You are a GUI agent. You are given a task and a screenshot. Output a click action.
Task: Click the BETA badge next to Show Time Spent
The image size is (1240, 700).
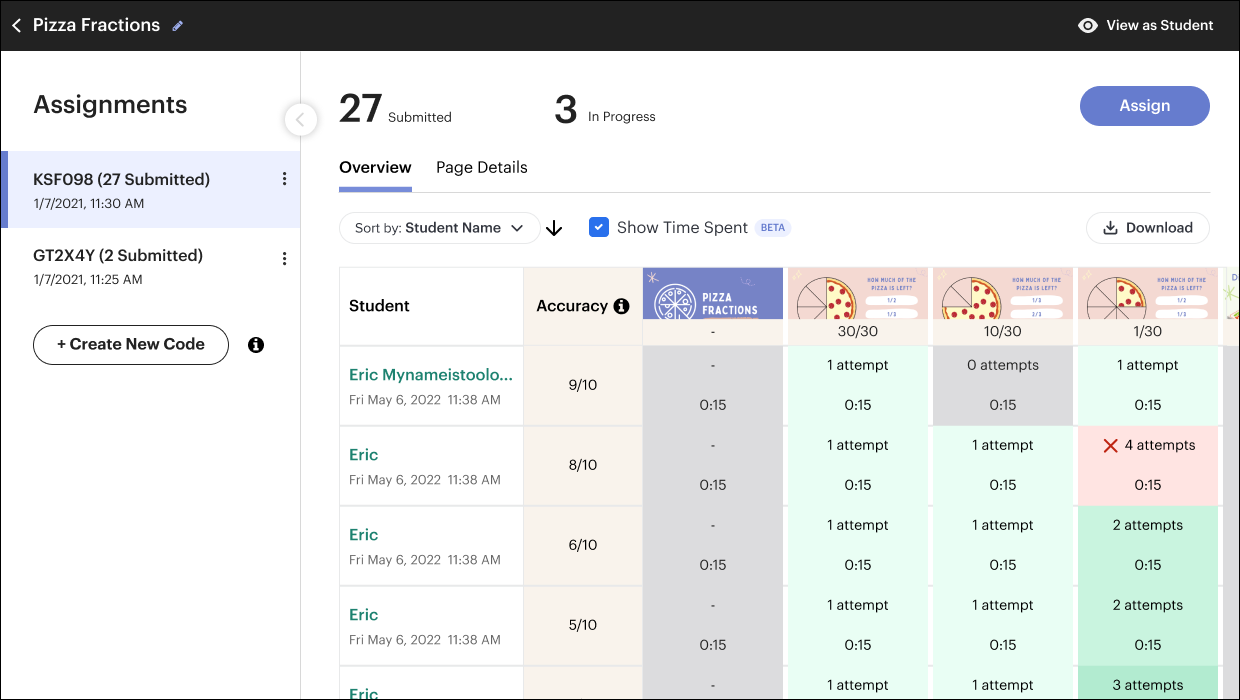[x=773, y=228]
